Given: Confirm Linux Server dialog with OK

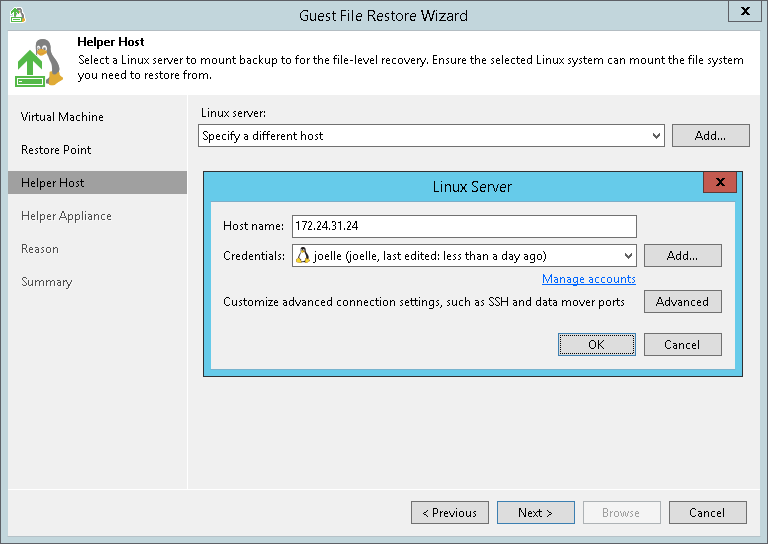Looking at the screenshot, I should coord(597,344).
